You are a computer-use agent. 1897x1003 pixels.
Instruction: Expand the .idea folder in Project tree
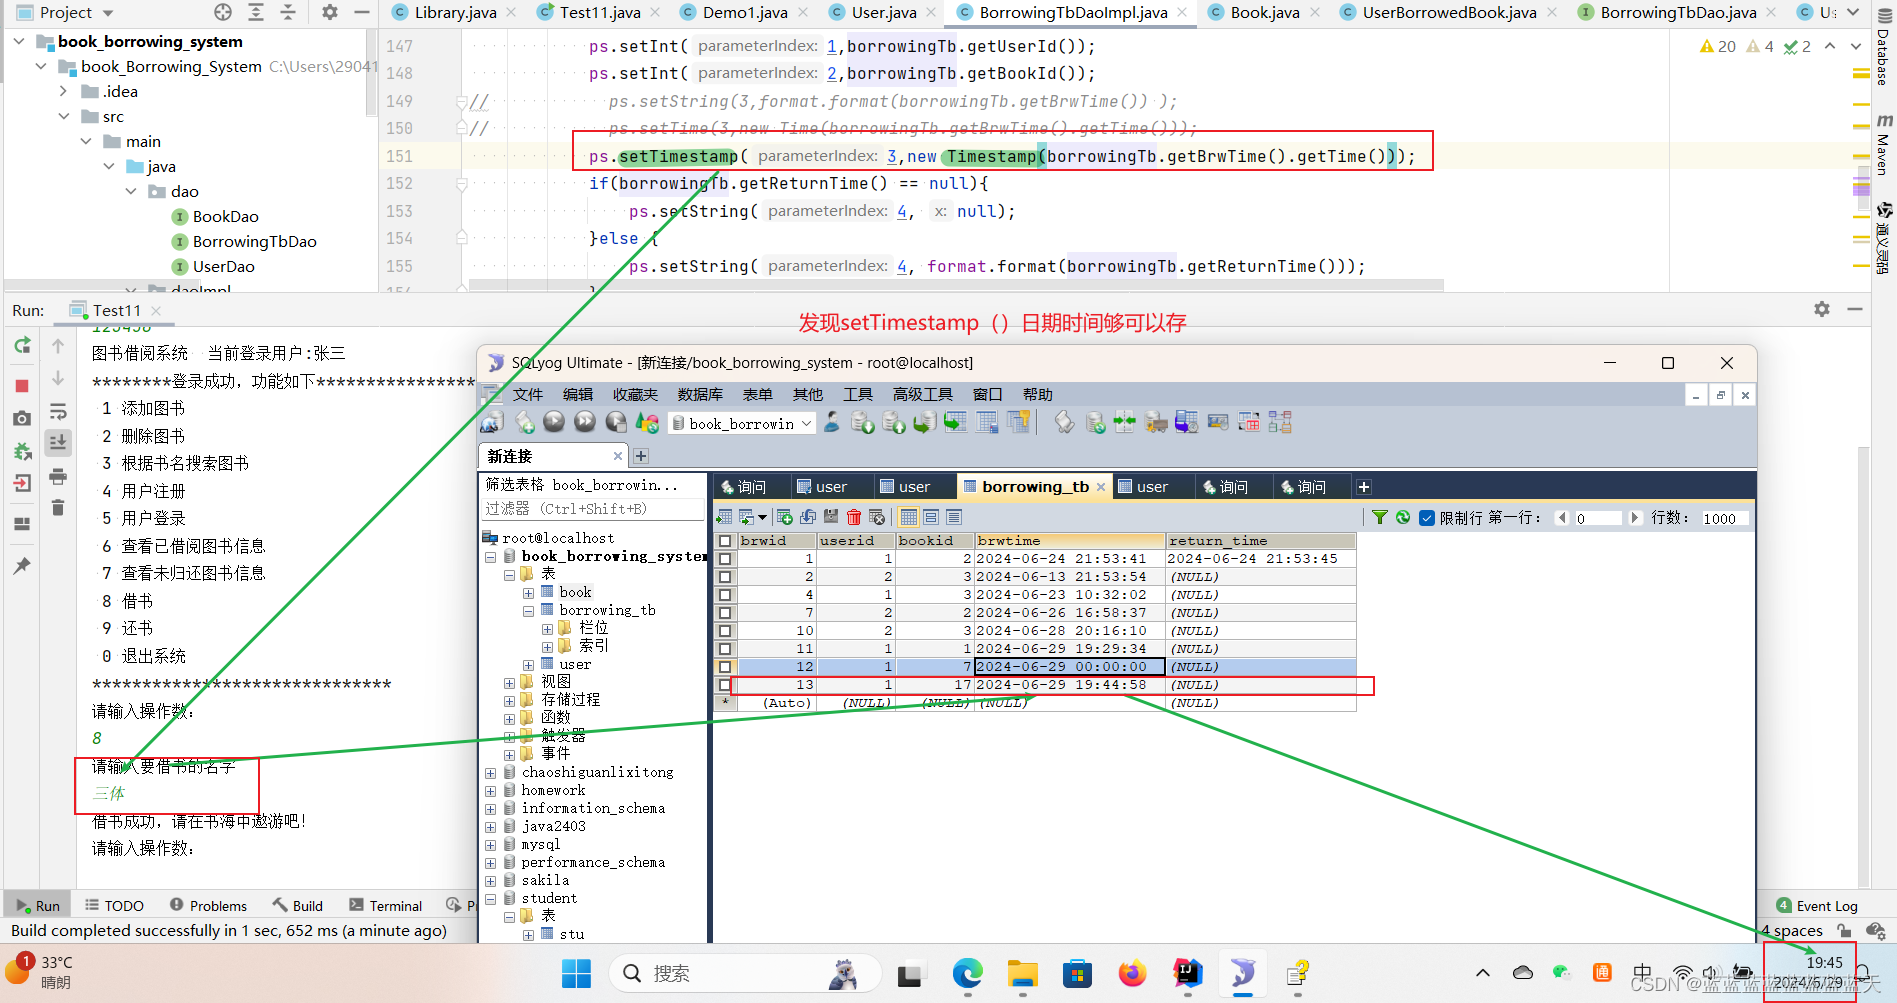click(63, 91)
